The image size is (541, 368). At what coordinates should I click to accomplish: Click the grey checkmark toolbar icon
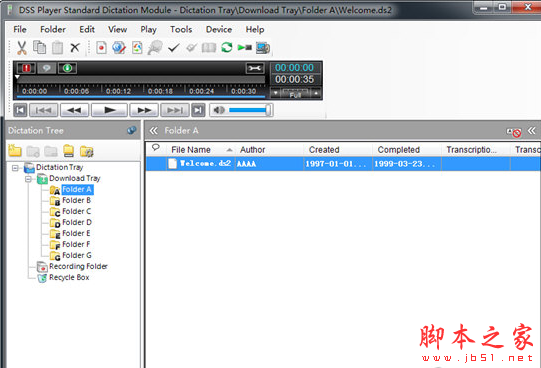pyautogui.click(x=191, y=48)
